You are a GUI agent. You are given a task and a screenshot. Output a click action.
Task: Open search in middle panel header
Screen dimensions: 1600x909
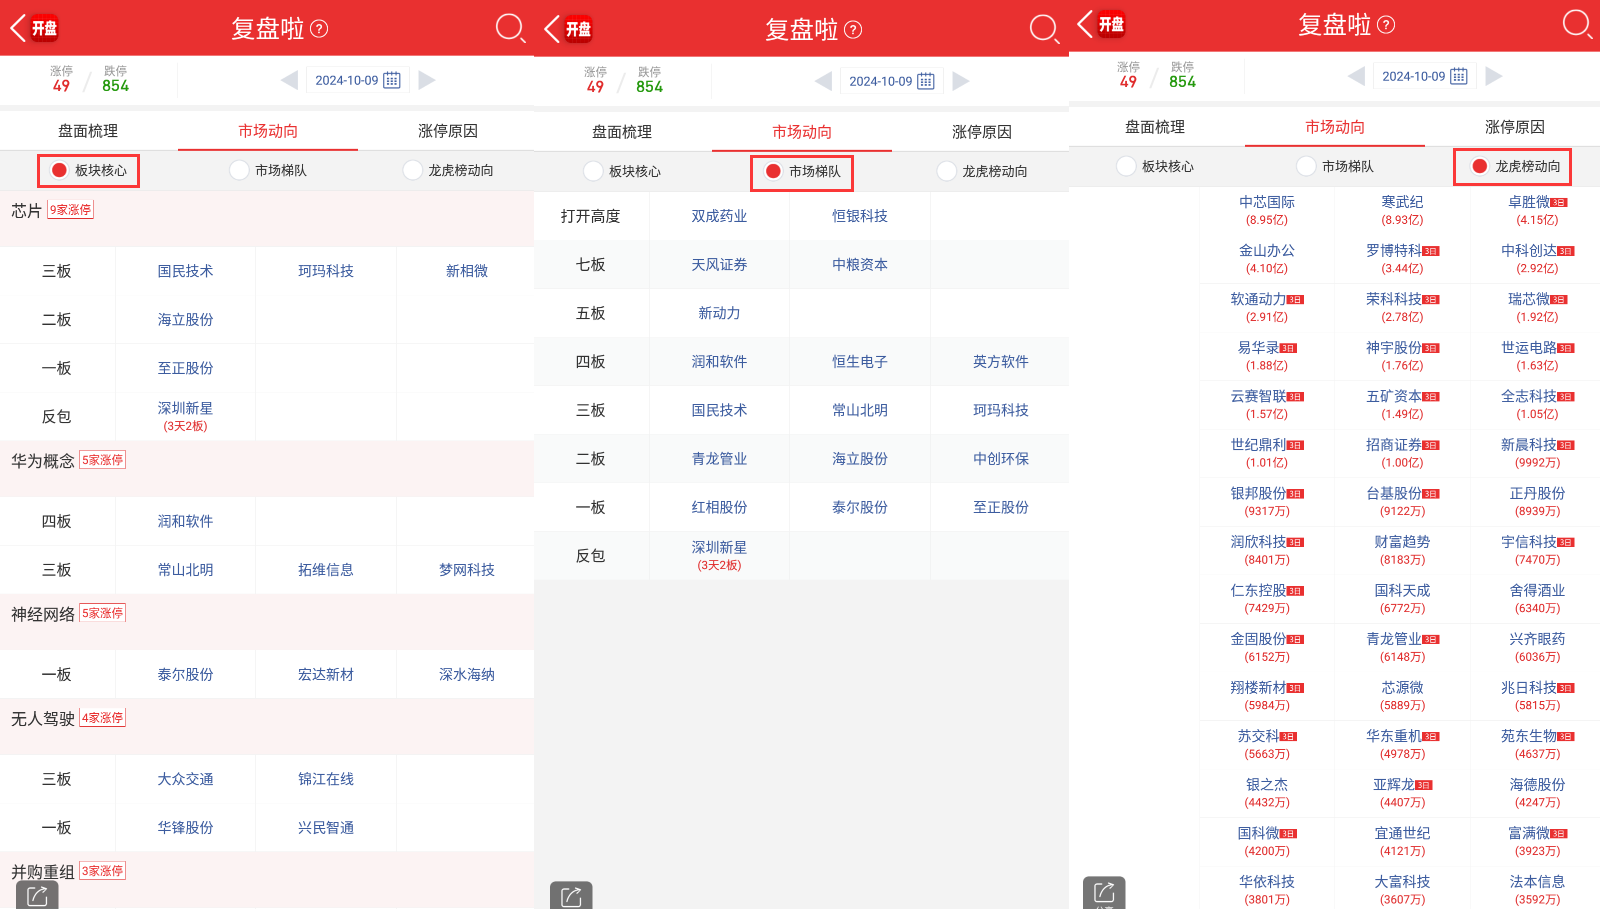click(x=1044, y=28)
